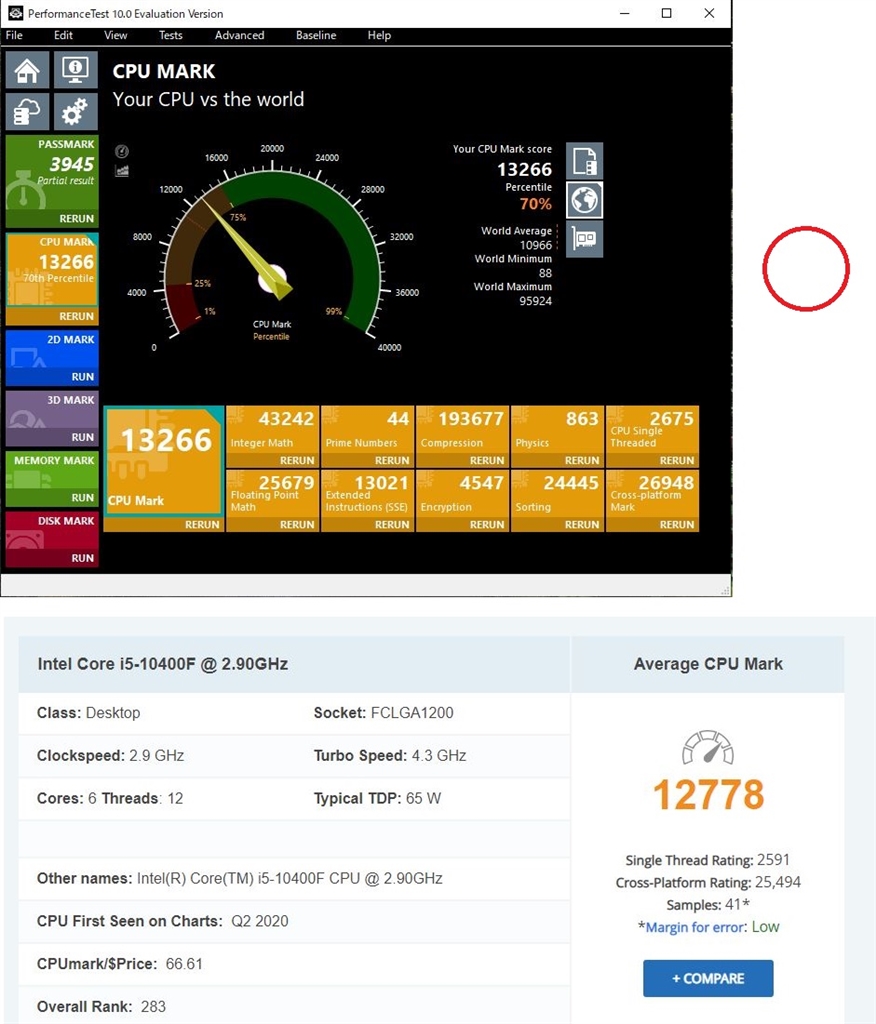This screenshot has width=876, height=1024.
Task: Click the World Minimum value 88
Action: coord(545,273)
